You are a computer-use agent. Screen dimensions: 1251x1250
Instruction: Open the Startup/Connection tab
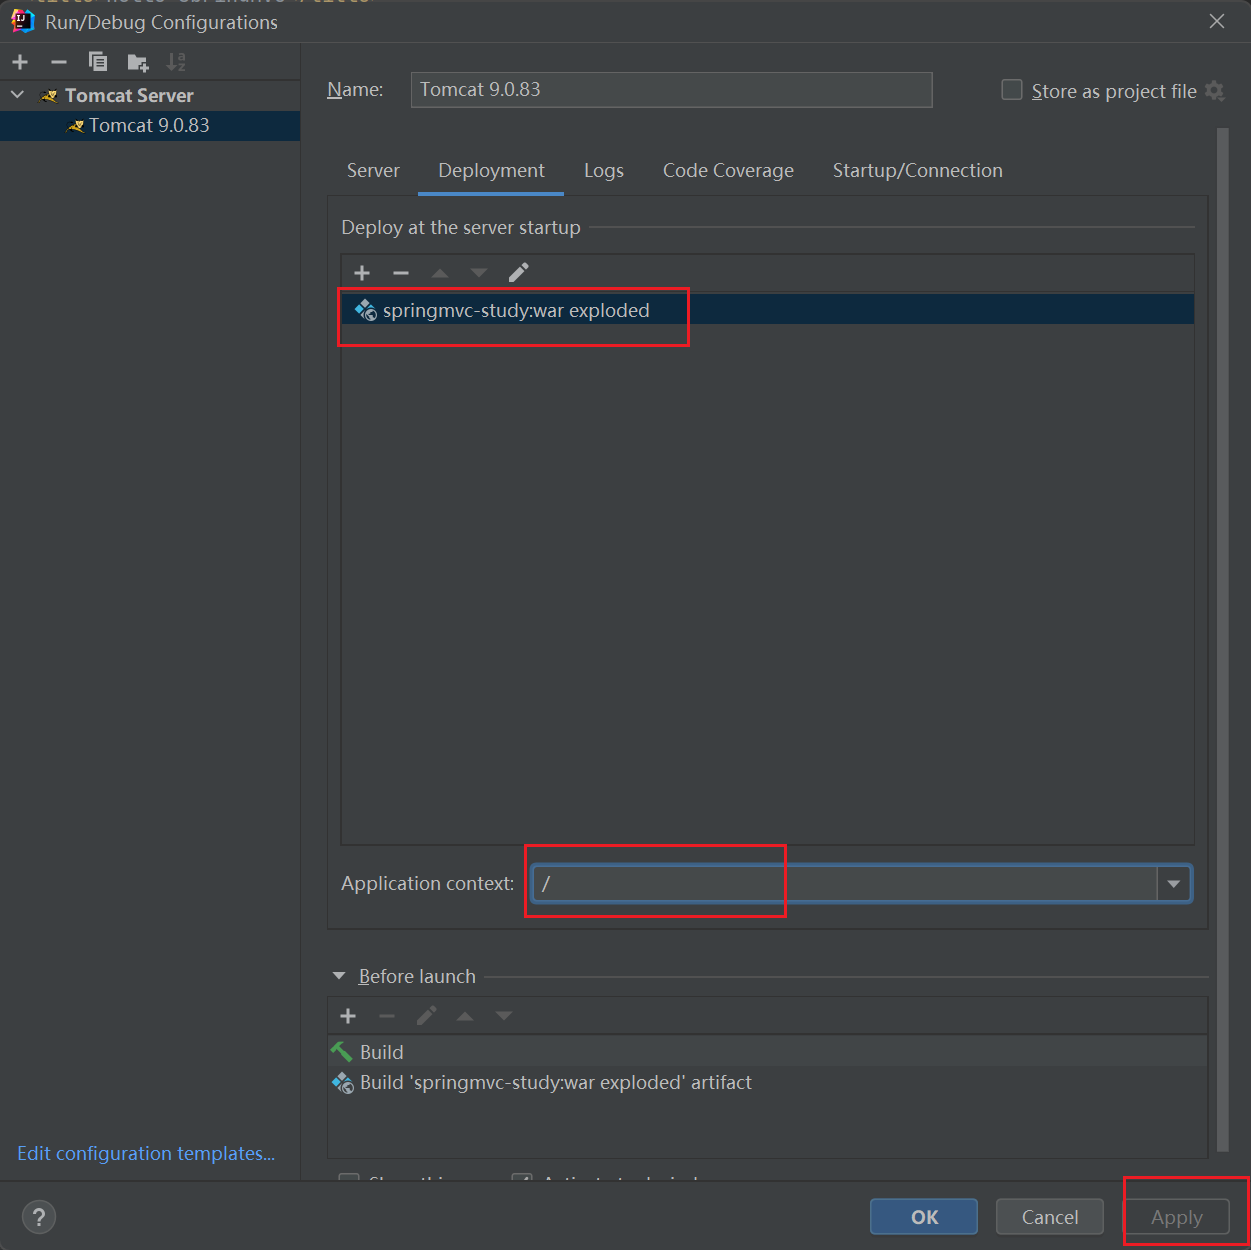[x=917, y=171]
